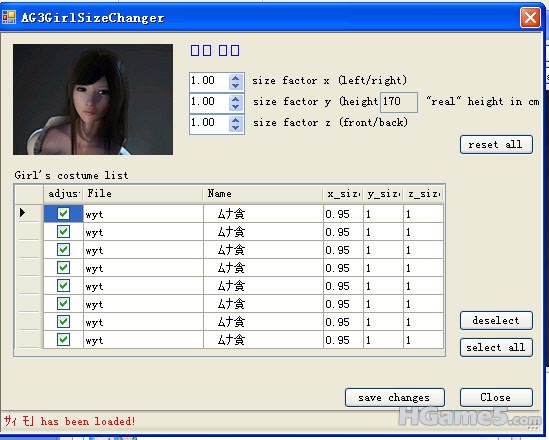Sort list by the Name column header

(263, 194)
